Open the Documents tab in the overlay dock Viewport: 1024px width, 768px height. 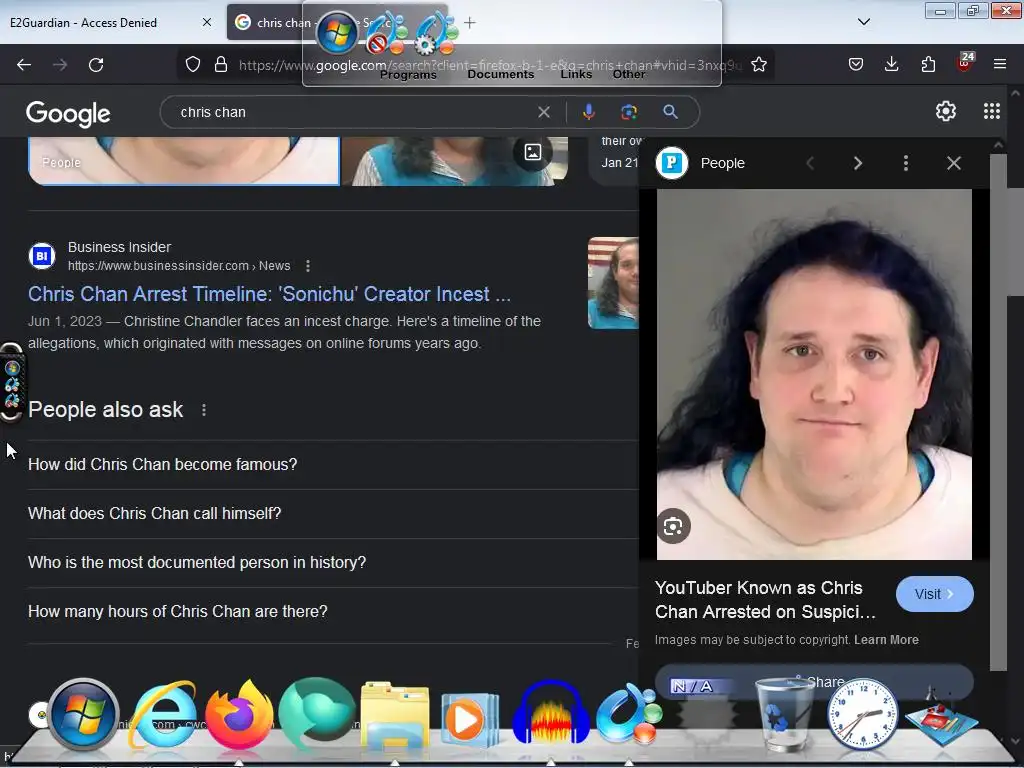coord(501,74)
